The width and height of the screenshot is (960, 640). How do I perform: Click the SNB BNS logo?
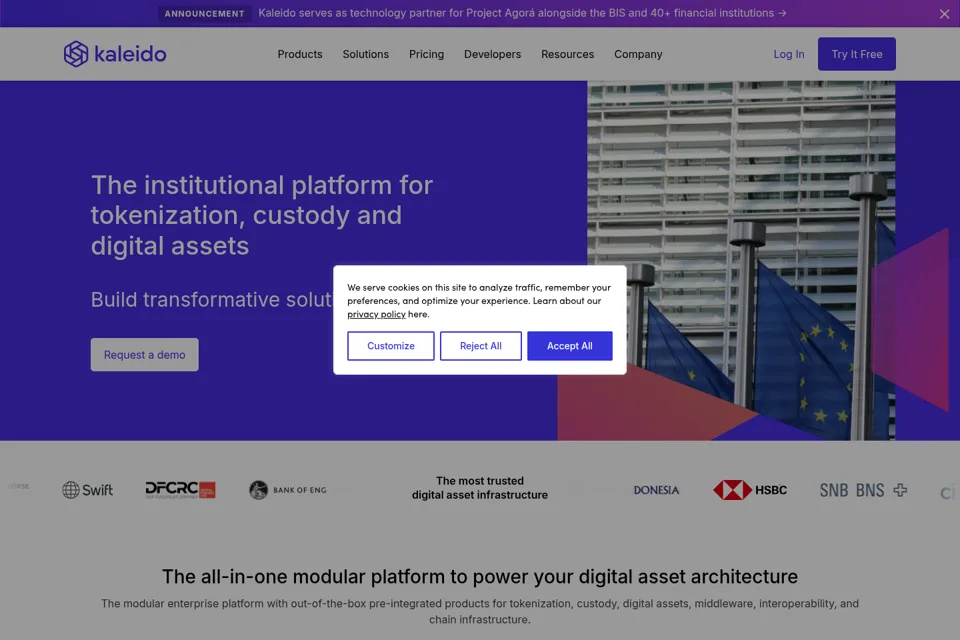click(863, 490)
